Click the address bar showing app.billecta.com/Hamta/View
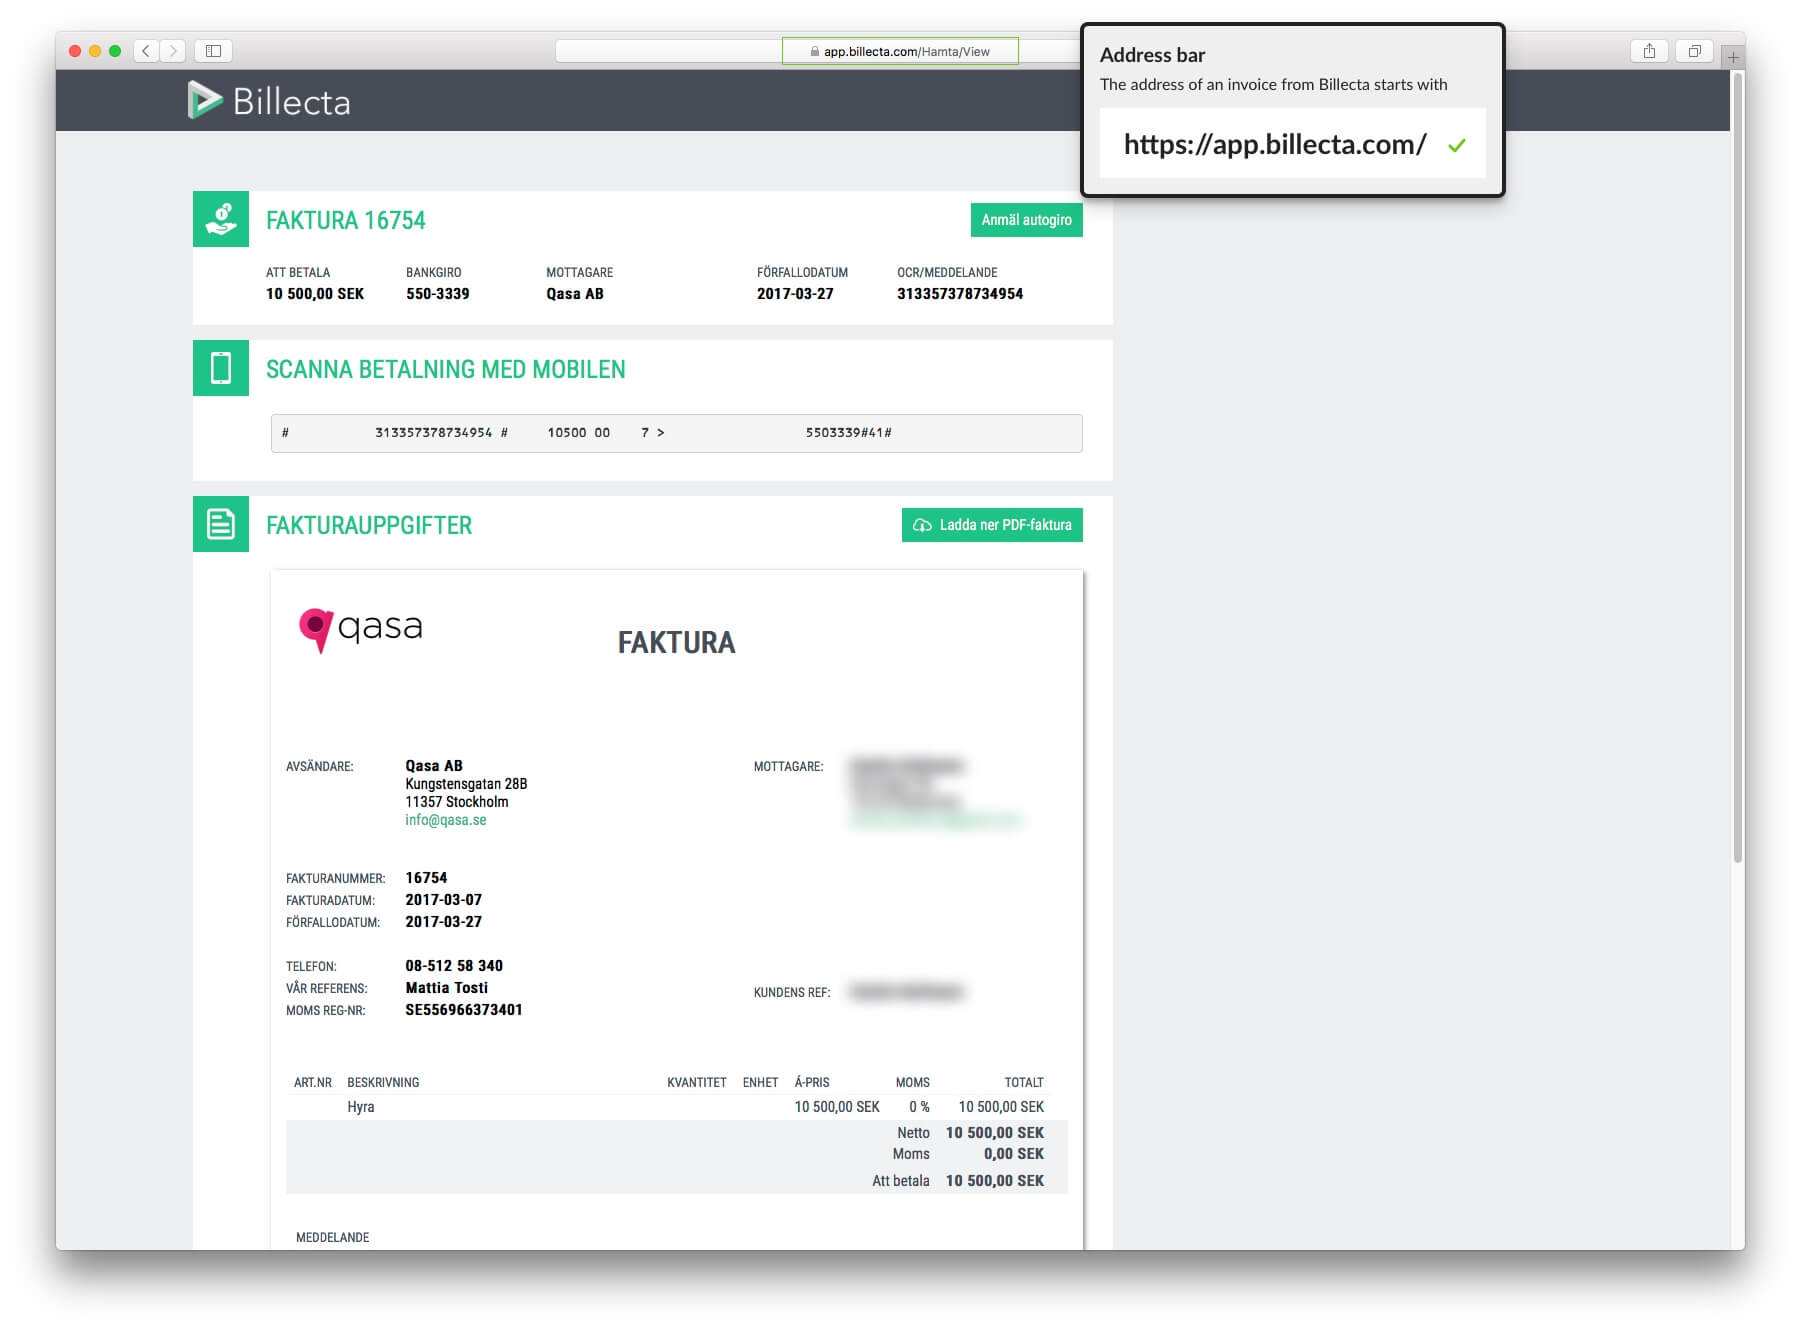Viewport: 1801px width, 1330px height. click(900, 51)
